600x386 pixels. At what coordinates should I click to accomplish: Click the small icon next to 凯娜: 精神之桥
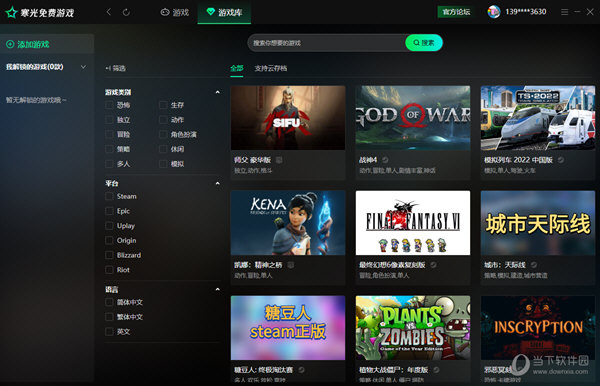click(x=291, y=265)
